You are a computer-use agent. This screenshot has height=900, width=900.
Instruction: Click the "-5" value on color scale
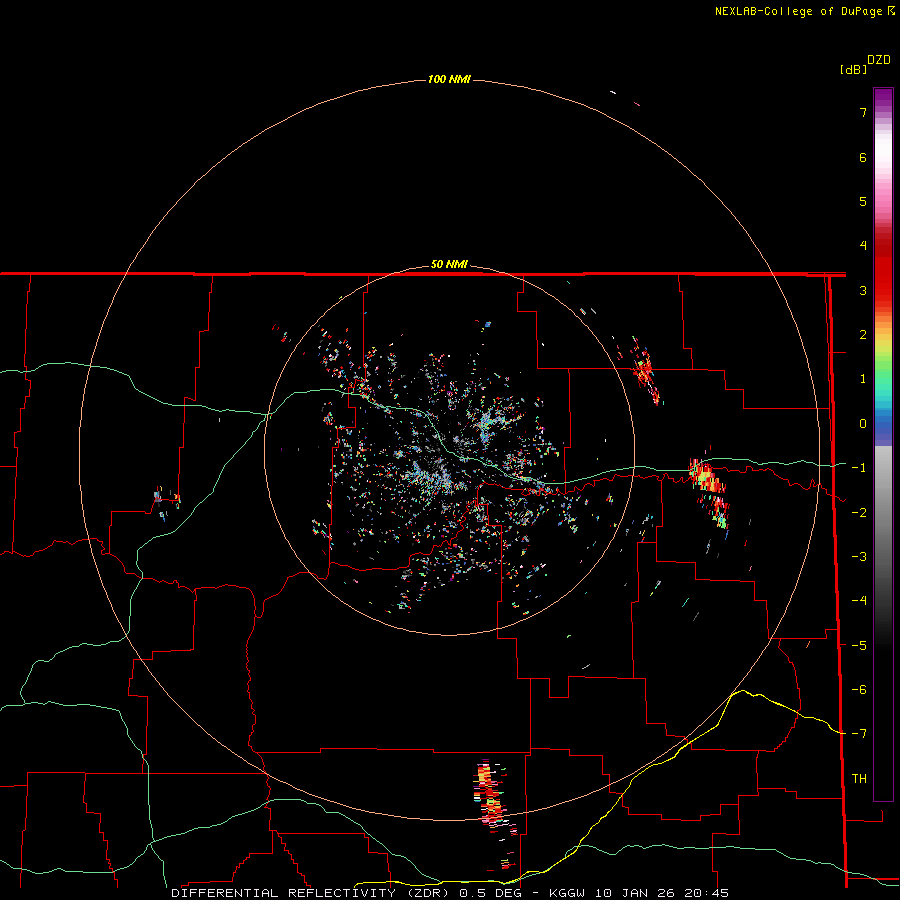[x=859, y=646]
